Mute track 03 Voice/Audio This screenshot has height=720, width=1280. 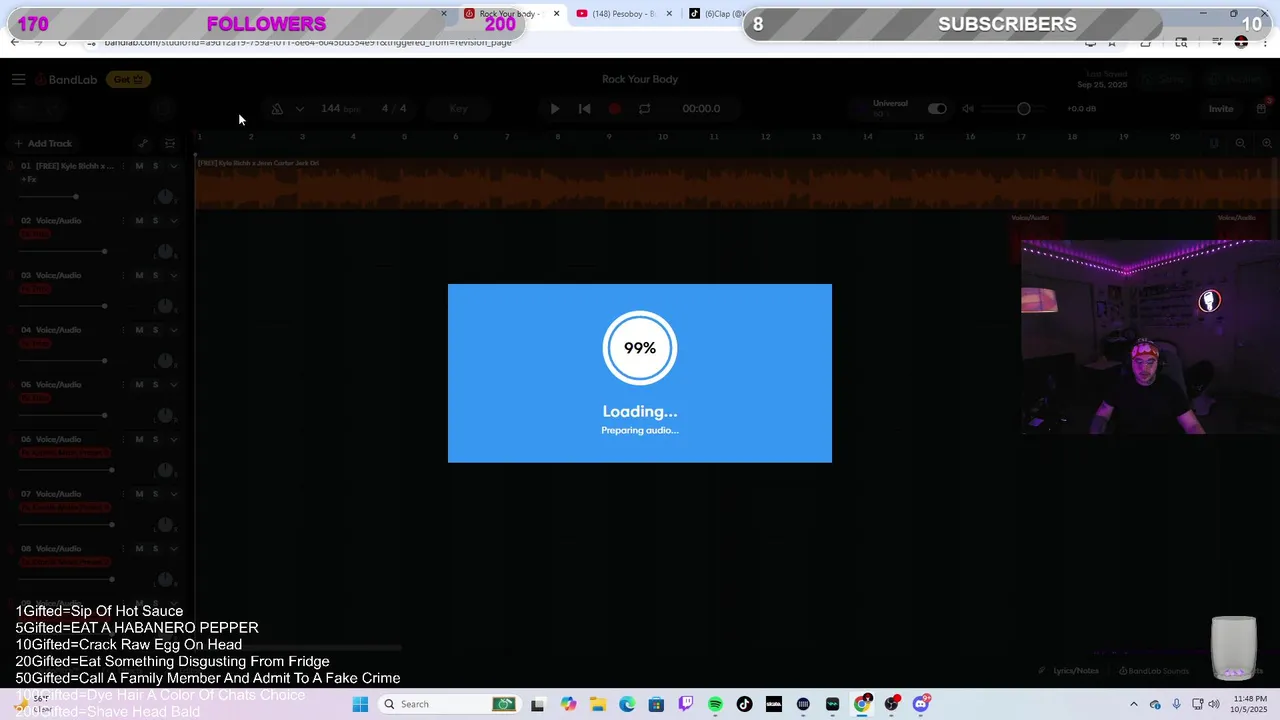coord(139,275)
